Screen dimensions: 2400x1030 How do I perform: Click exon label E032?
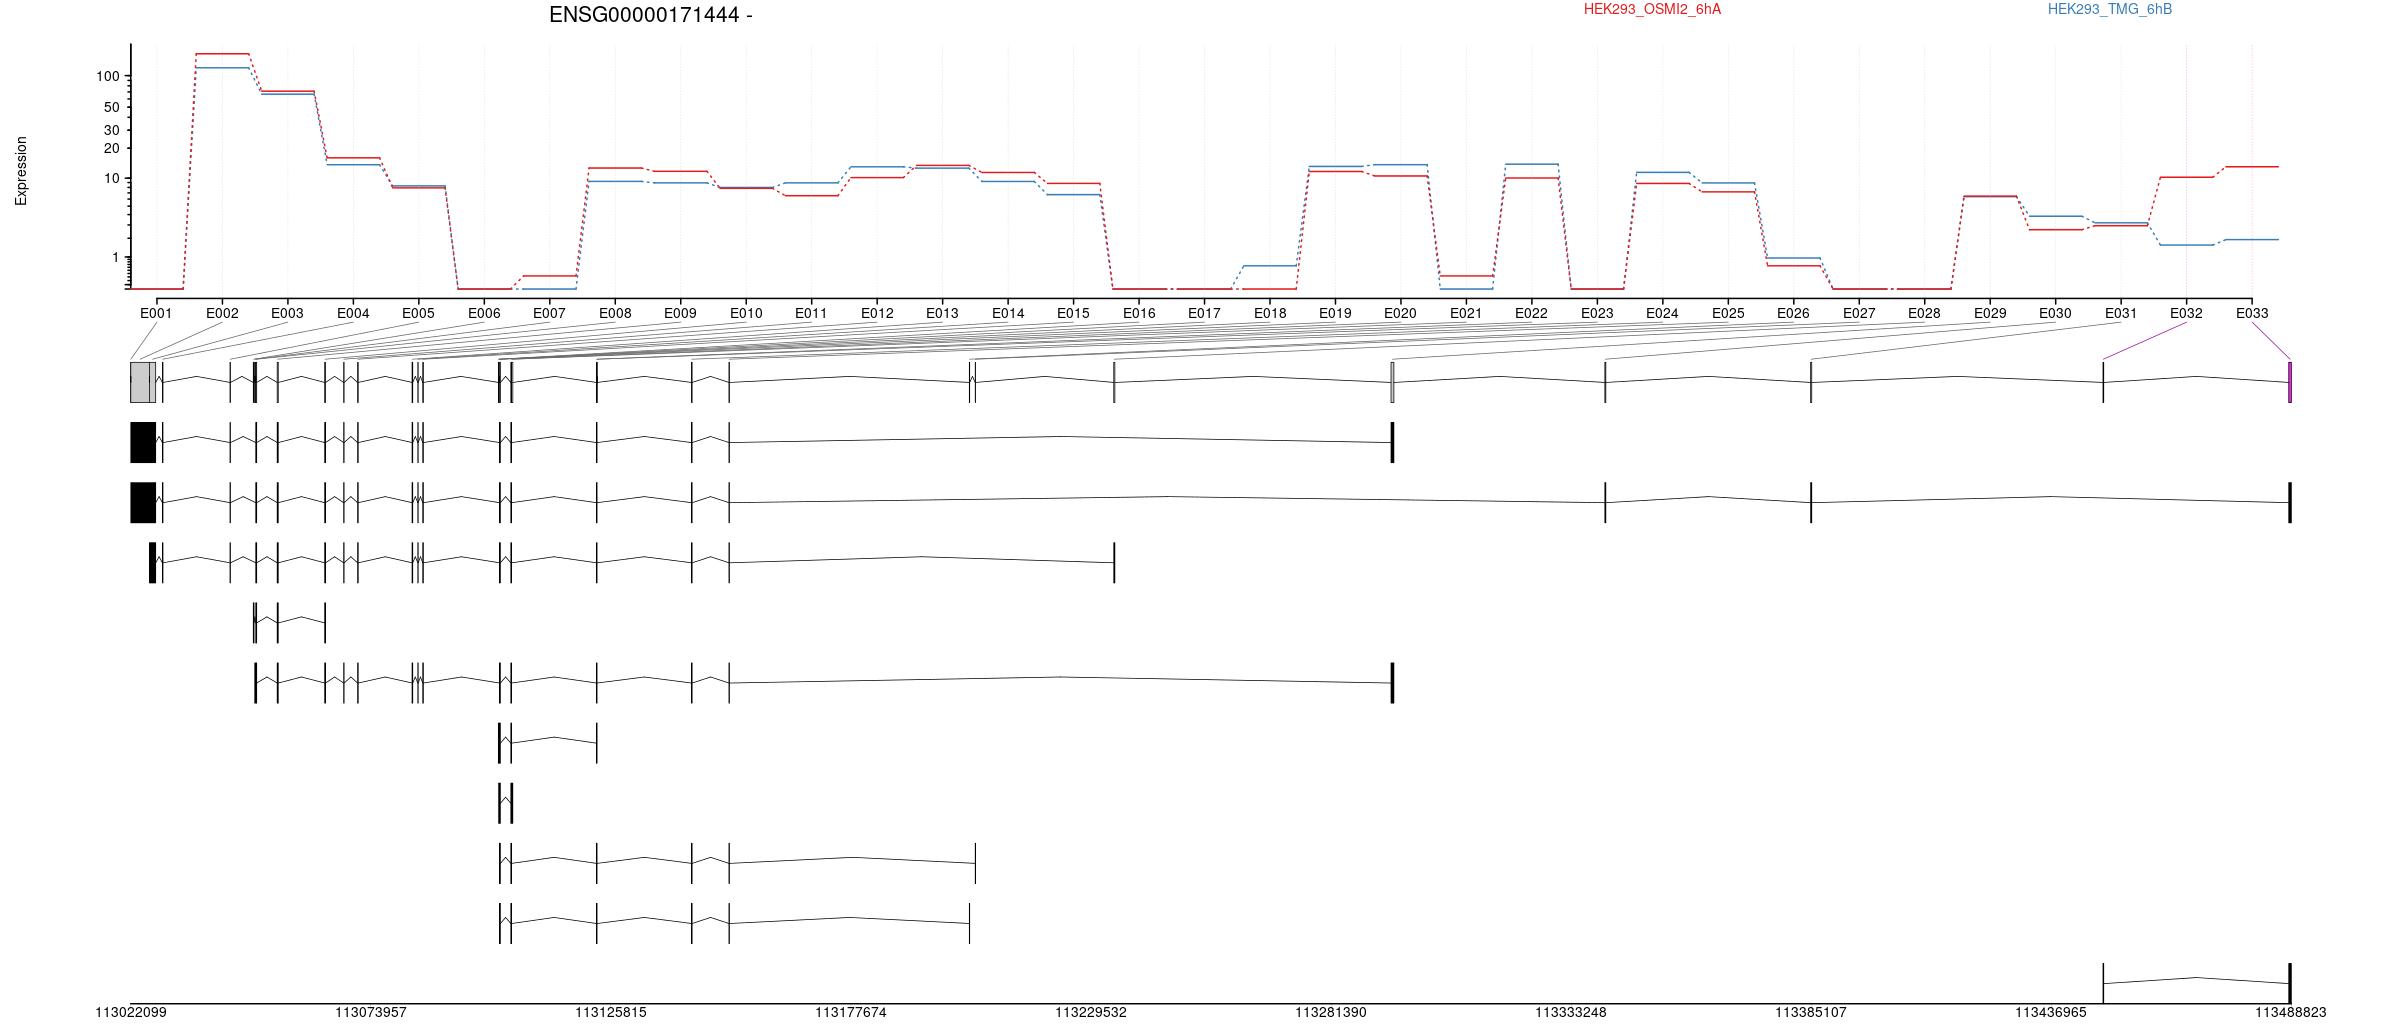[x=2186, y=313]
